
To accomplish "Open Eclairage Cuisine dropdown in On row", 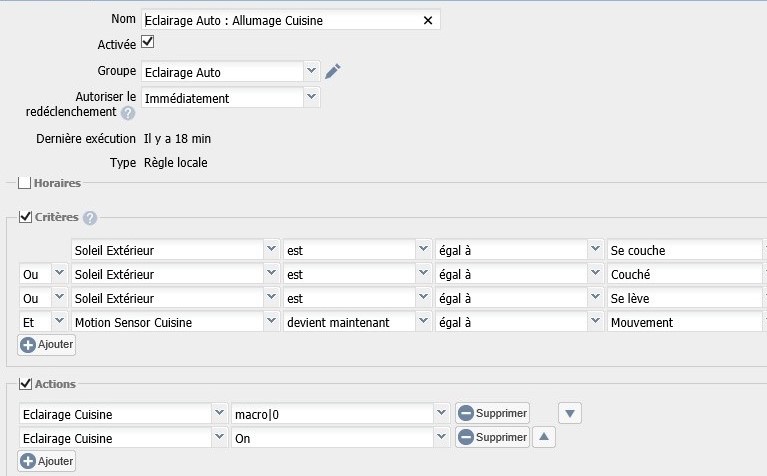I will pos(219,437).
